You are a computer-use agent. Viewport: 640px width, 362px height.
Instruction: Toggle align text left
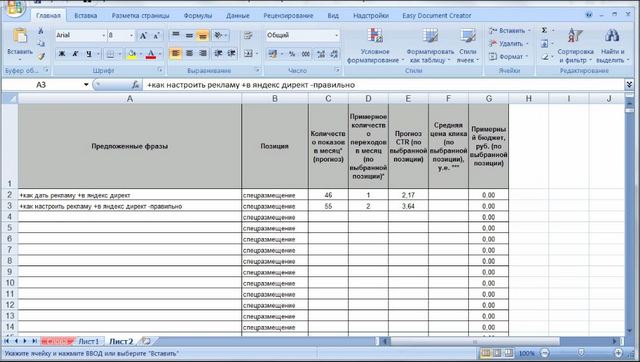(x=176, y=53)
